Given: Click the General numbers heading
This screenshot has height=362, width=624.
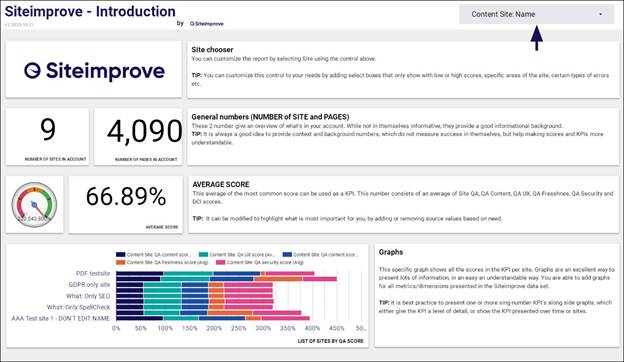Looking at the screenshot, I should pyautogui.click(x=270, y=117).
